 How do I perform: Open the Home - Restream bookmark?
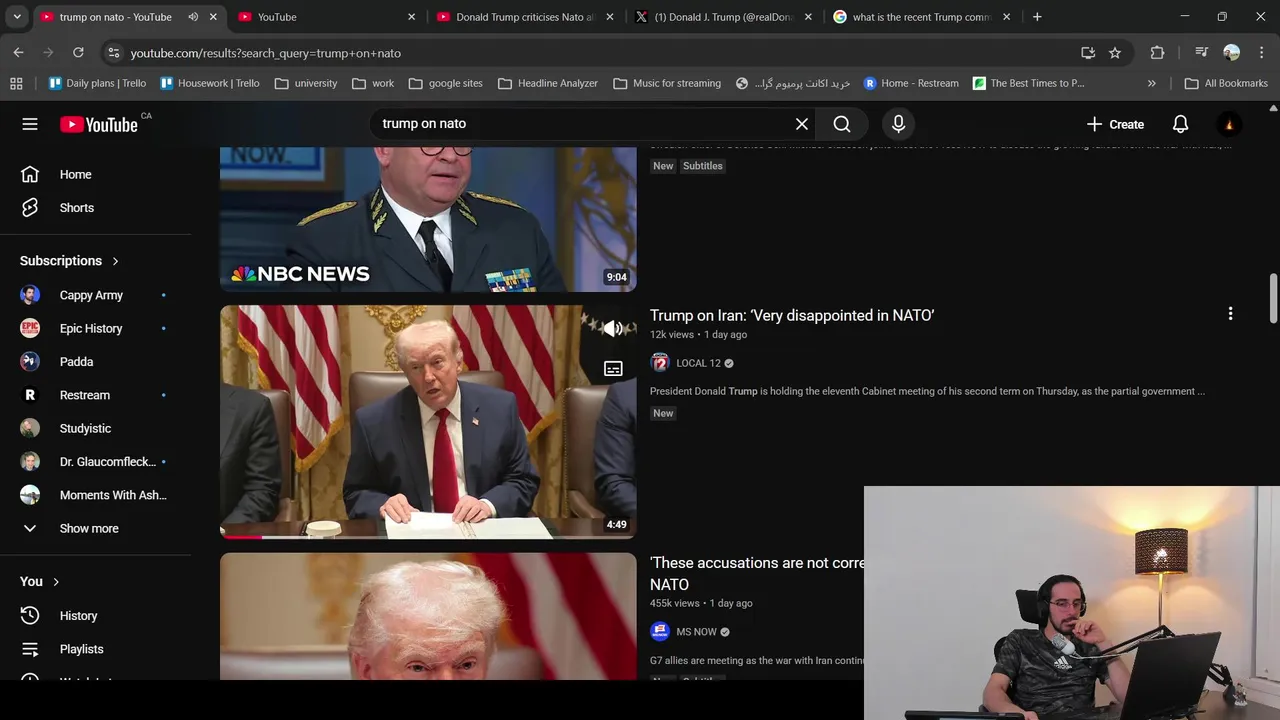point(910,83)
